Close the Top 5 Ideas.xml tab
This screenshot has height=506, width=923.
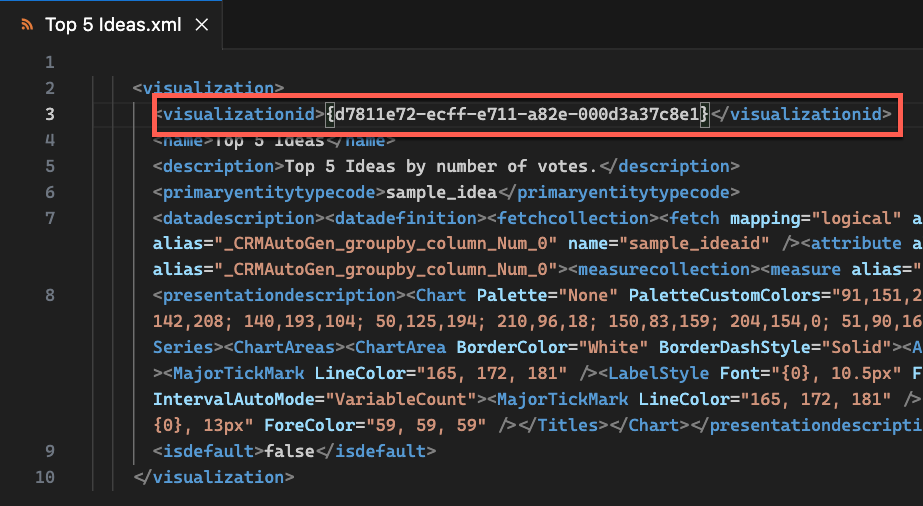pyautogui.click(x=202, y=25)
